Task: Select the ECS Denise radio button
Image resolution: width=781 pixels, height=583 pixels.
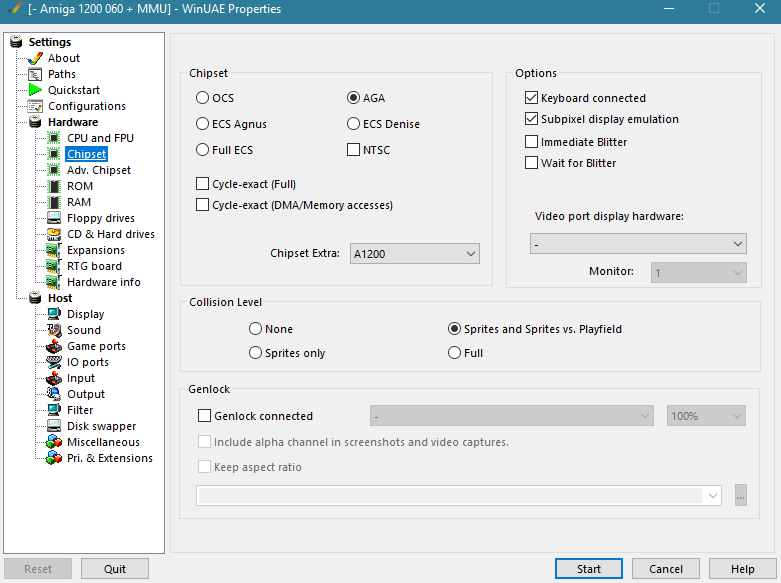Action: point(353,124)
